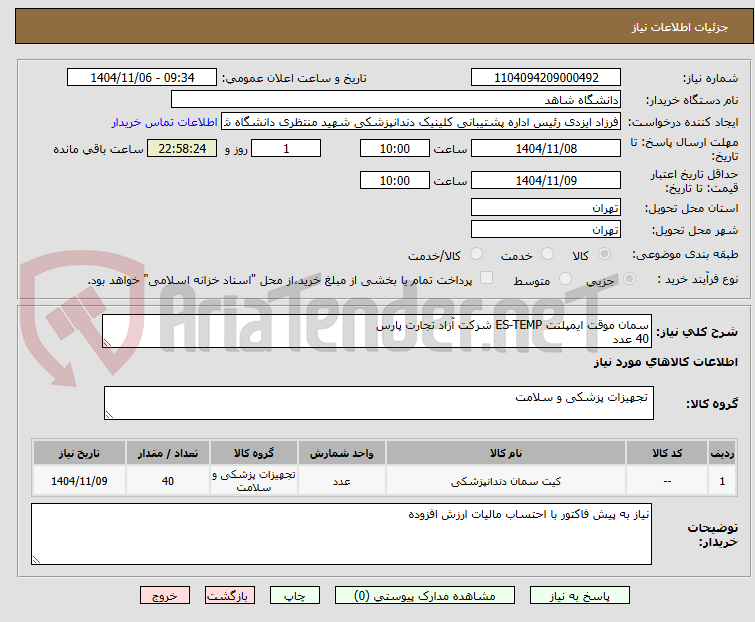The height and width of the screenshot is (622, 755).
Task: Click the remaining days field showing 1
Action: tap(286, 148)
